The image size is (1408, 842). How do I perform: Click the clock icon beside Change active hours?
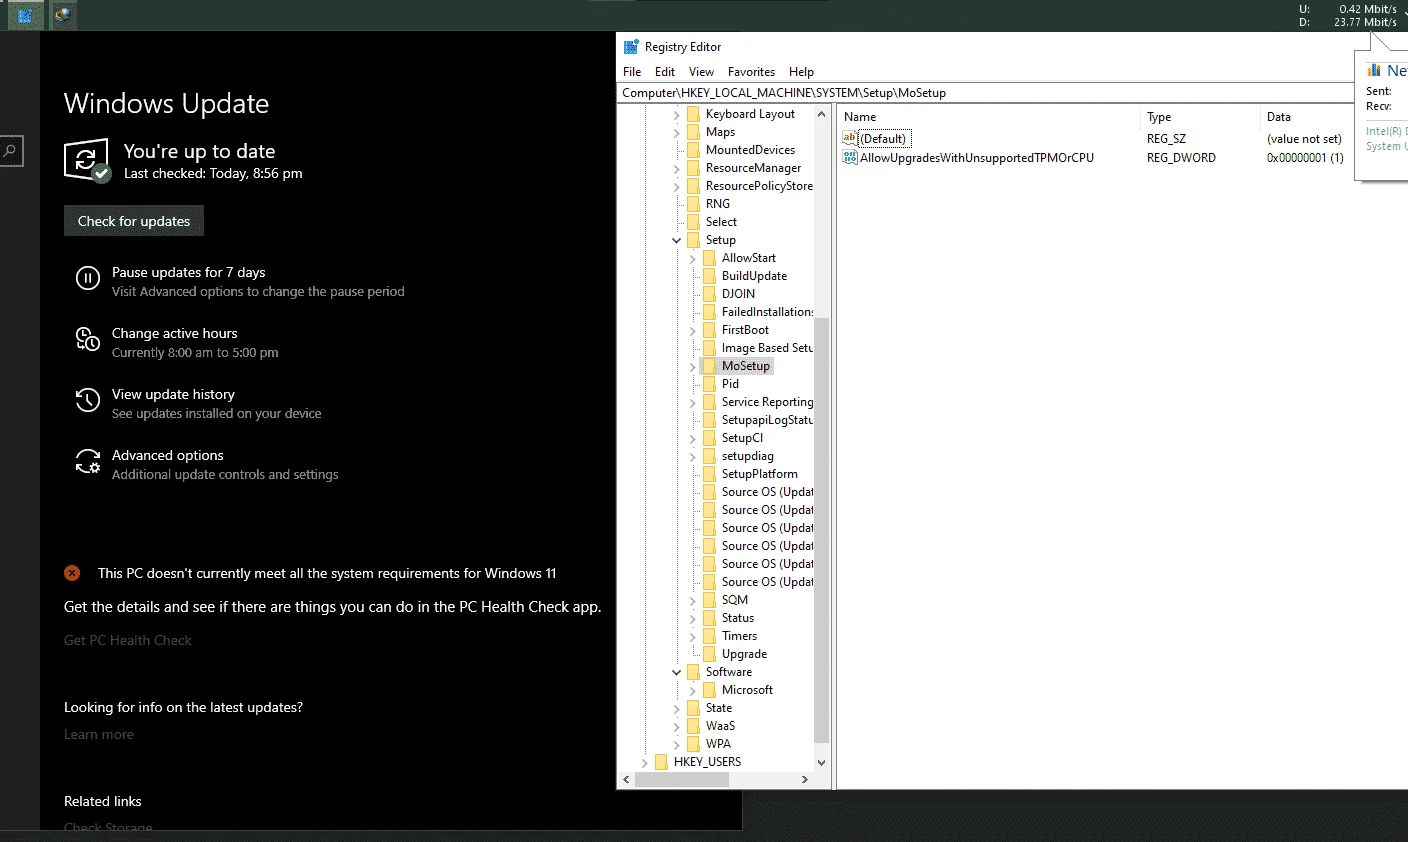(x=88, y=340)
